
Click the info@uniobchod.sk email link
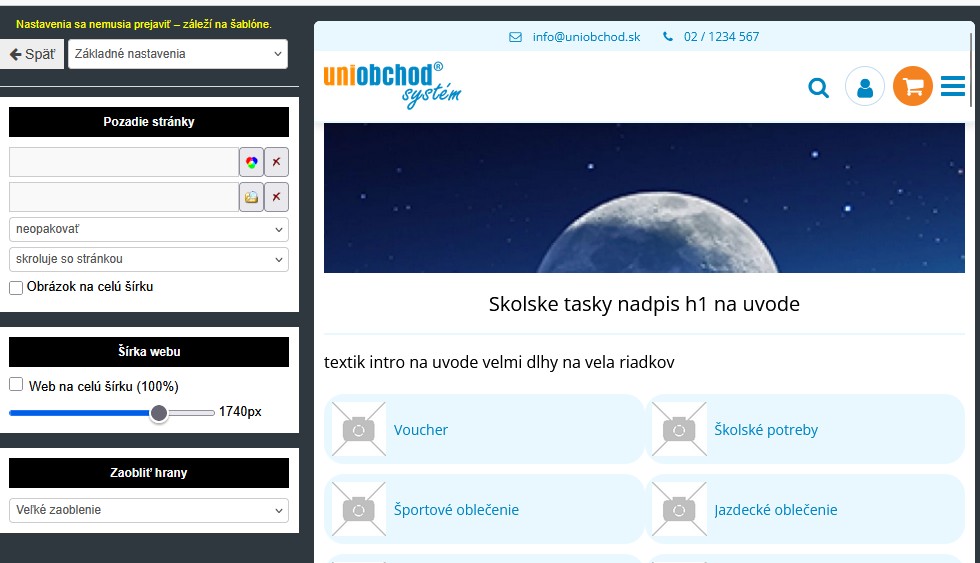pyautogui.click(x=586, y=37)
